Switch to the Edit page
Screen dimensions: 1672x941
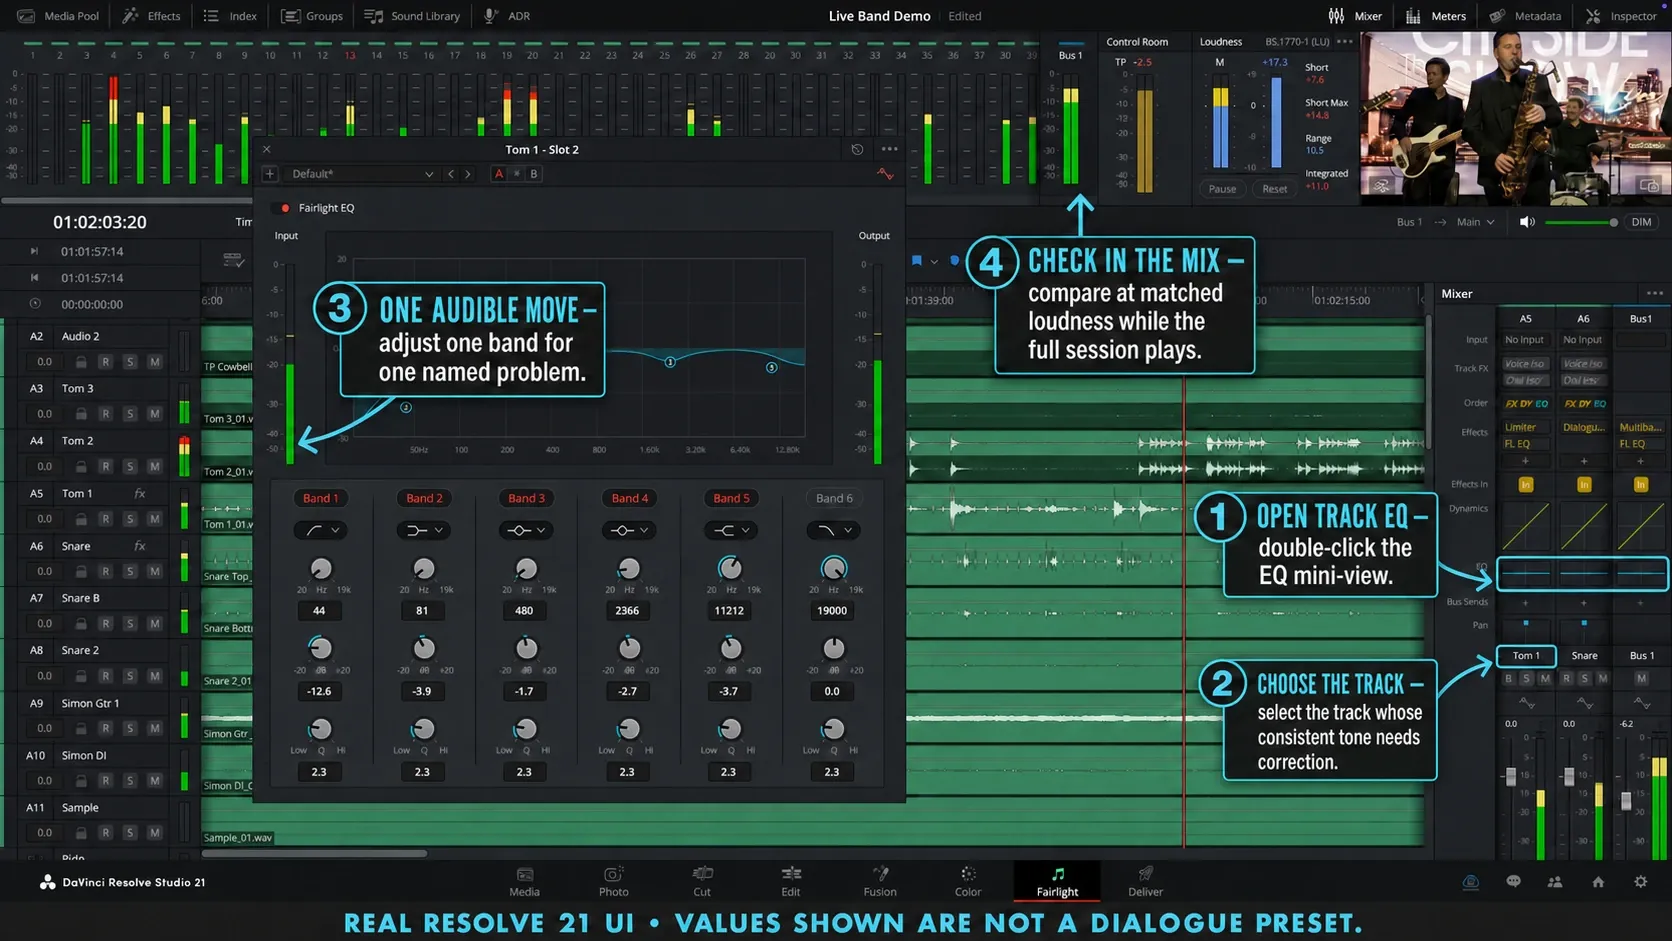pyautogui.click(x=791, y=881)
